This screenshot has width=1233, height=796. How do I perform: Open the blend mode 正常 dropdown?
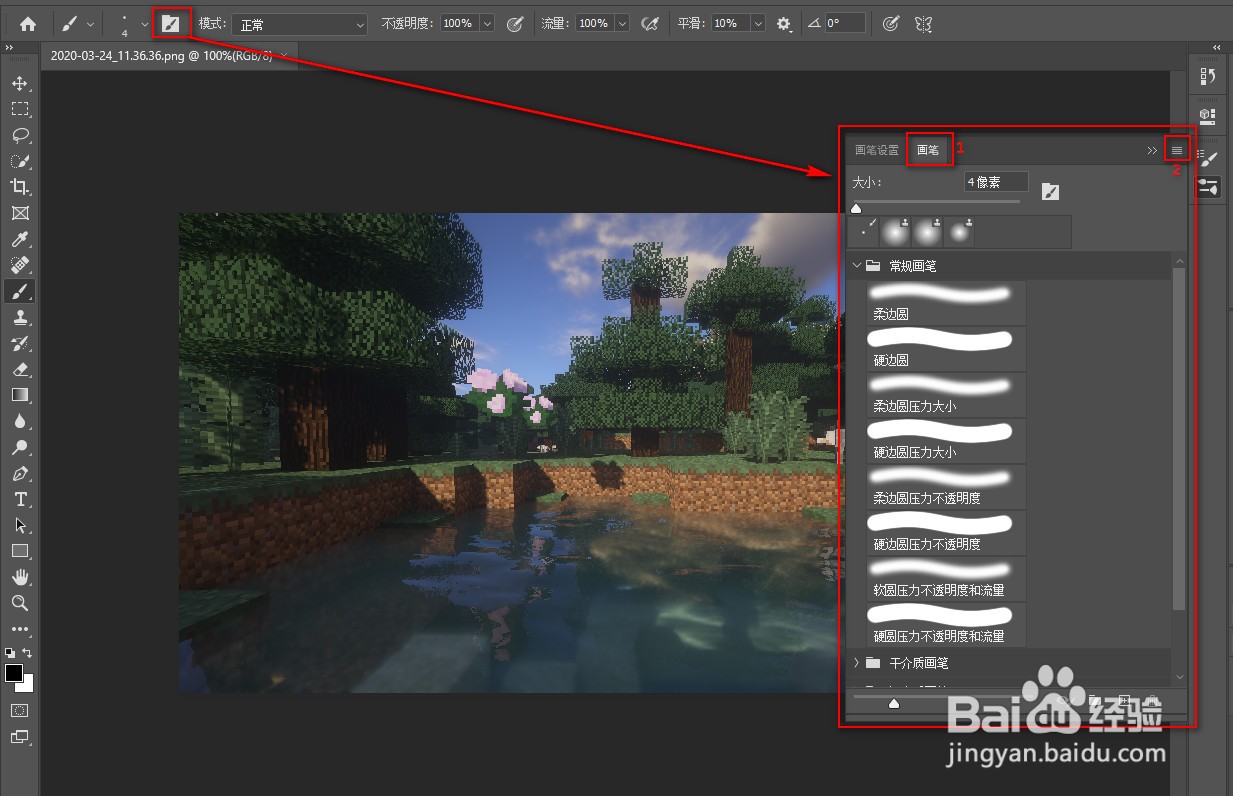[300, 23]
